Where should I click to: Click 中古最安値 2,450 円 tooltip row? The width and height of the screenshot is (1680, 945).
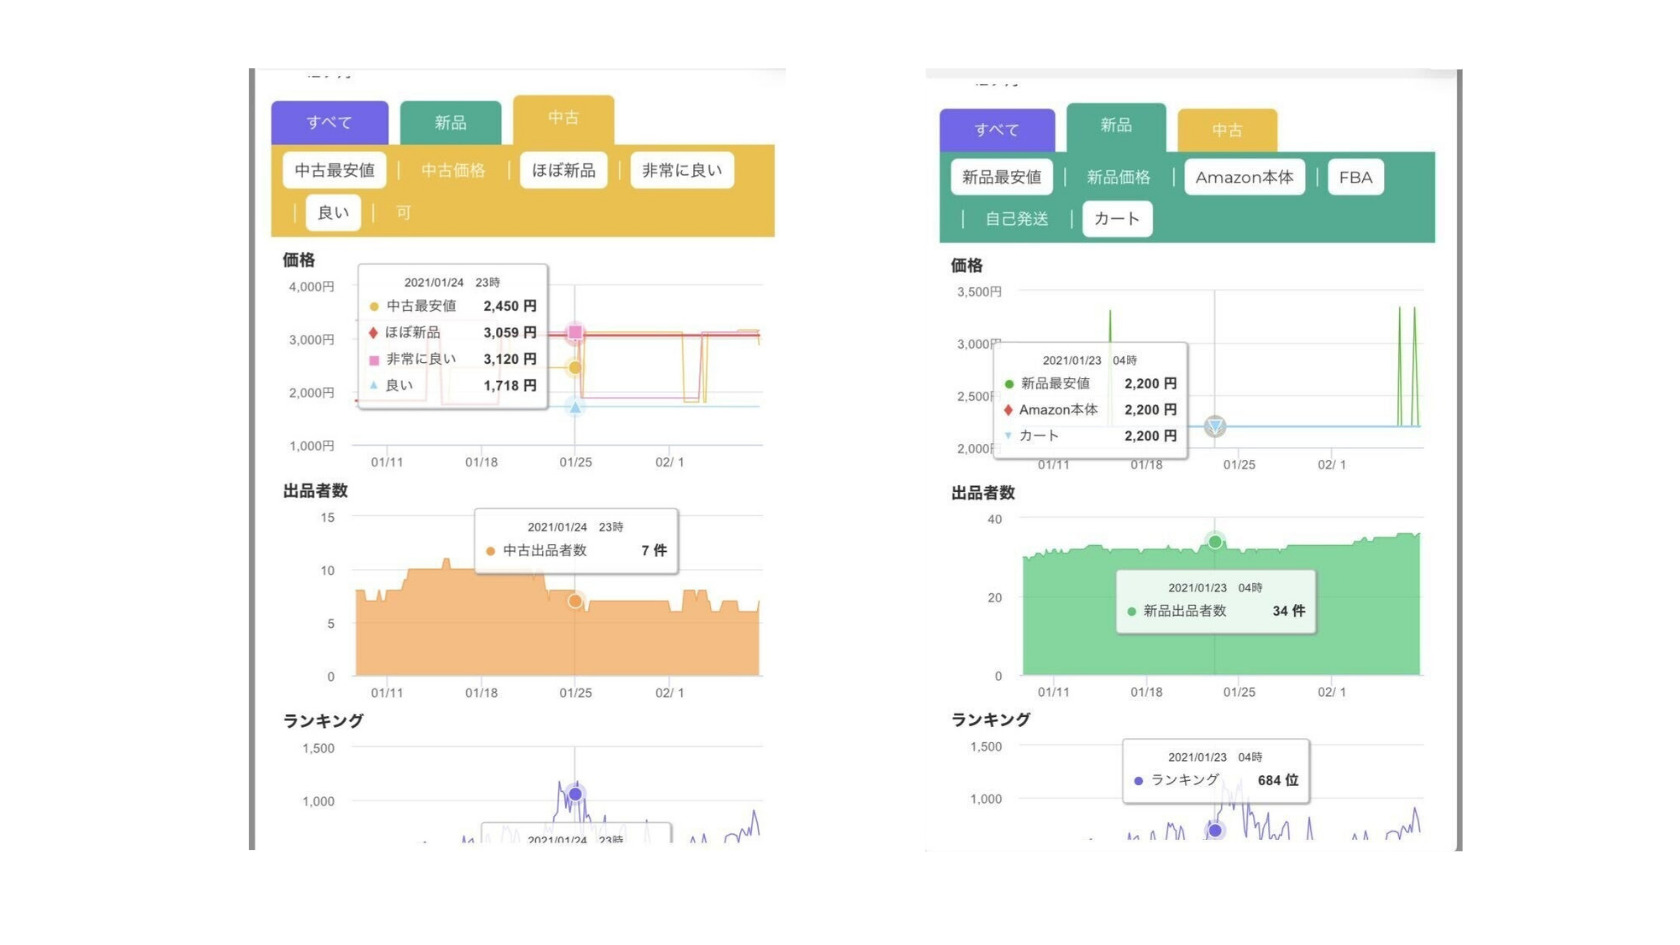[x=453, y=306]
